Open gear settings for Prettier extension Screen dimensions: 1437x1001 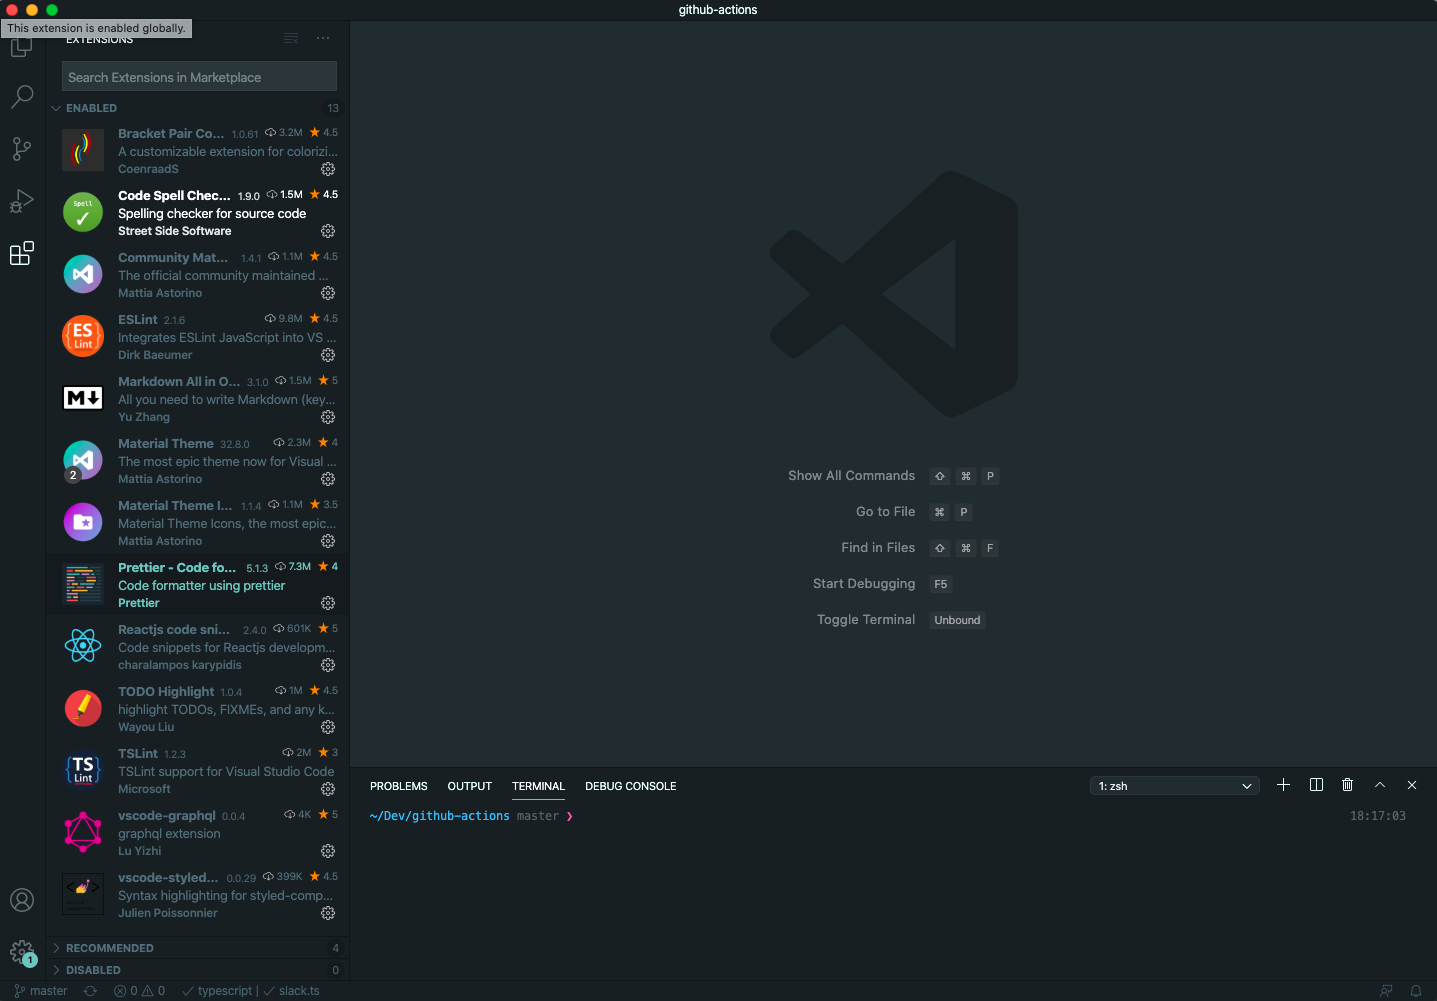click(x=328, y=603)
